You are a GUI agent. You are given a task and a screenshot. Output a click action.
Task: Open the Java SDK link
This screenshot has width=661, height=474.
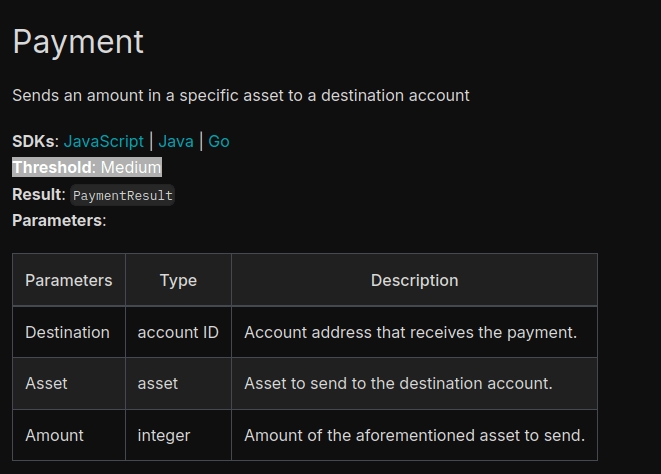176,141
